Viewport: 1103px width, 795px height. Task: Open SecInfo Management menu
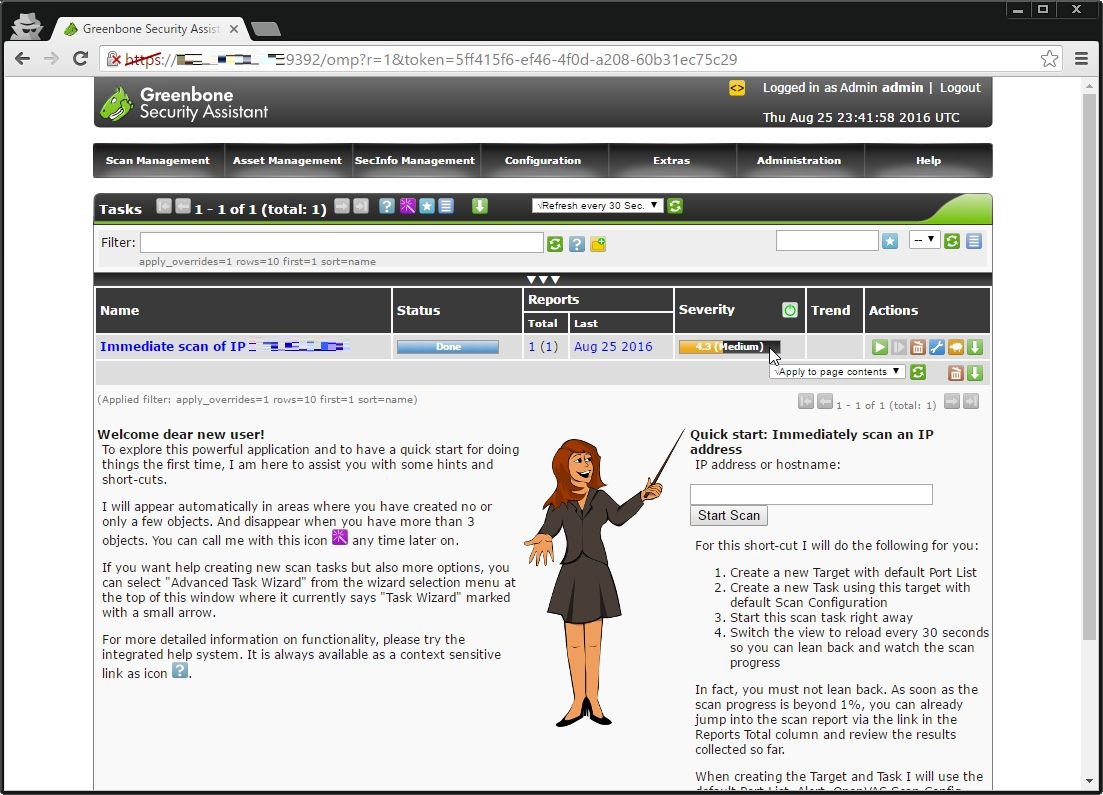[x=415, y=160]
